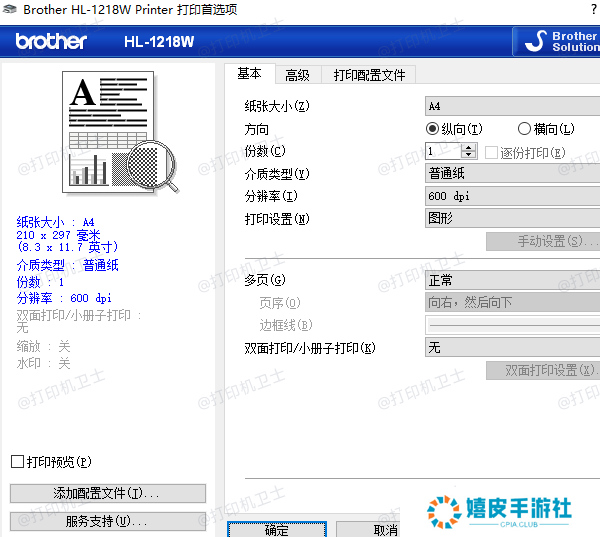Image resolution: width=600 pixels, height=537 pixels.
Task: Increase copies with the up spinner arrow
Action: pyautogui.click(x=469, y=147)
